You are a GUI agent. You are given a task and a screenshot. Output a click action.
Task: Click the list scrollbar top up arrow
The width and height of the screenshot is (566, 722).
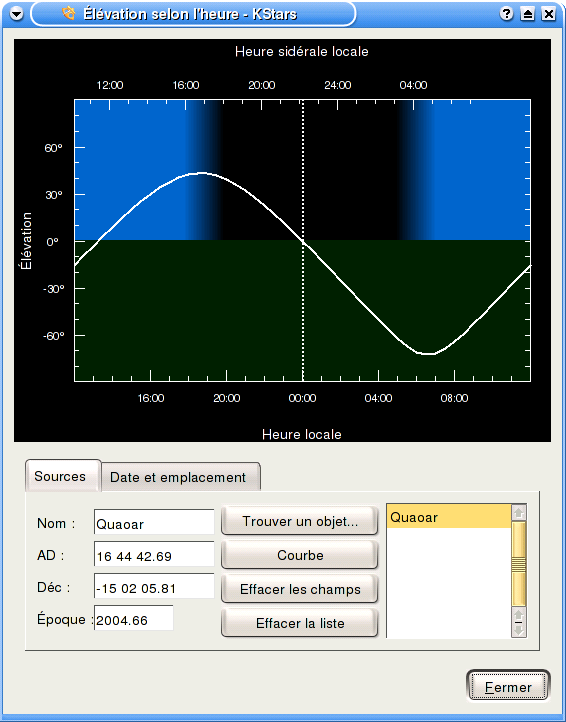519,512
